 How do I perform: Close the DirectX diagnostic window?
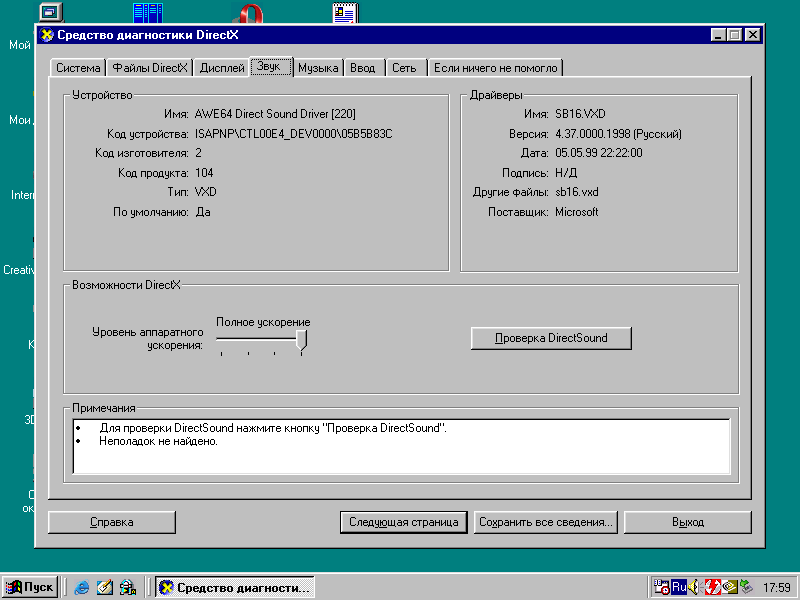[x=753, y=35]
